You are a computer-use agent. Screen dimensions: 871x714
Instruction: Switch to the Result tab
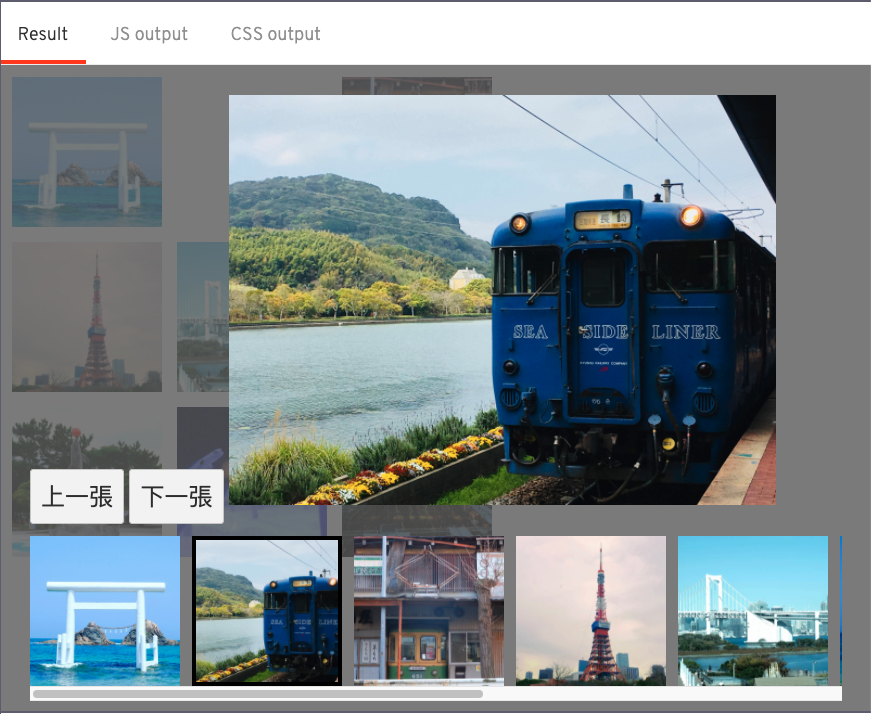(x=43, y=34)
